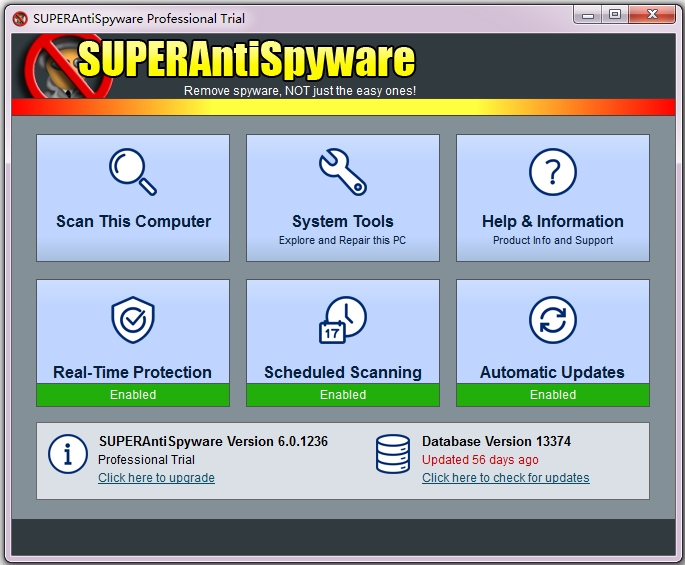Close the SUPERAntiSpyware window

click(x=652, y=15)
